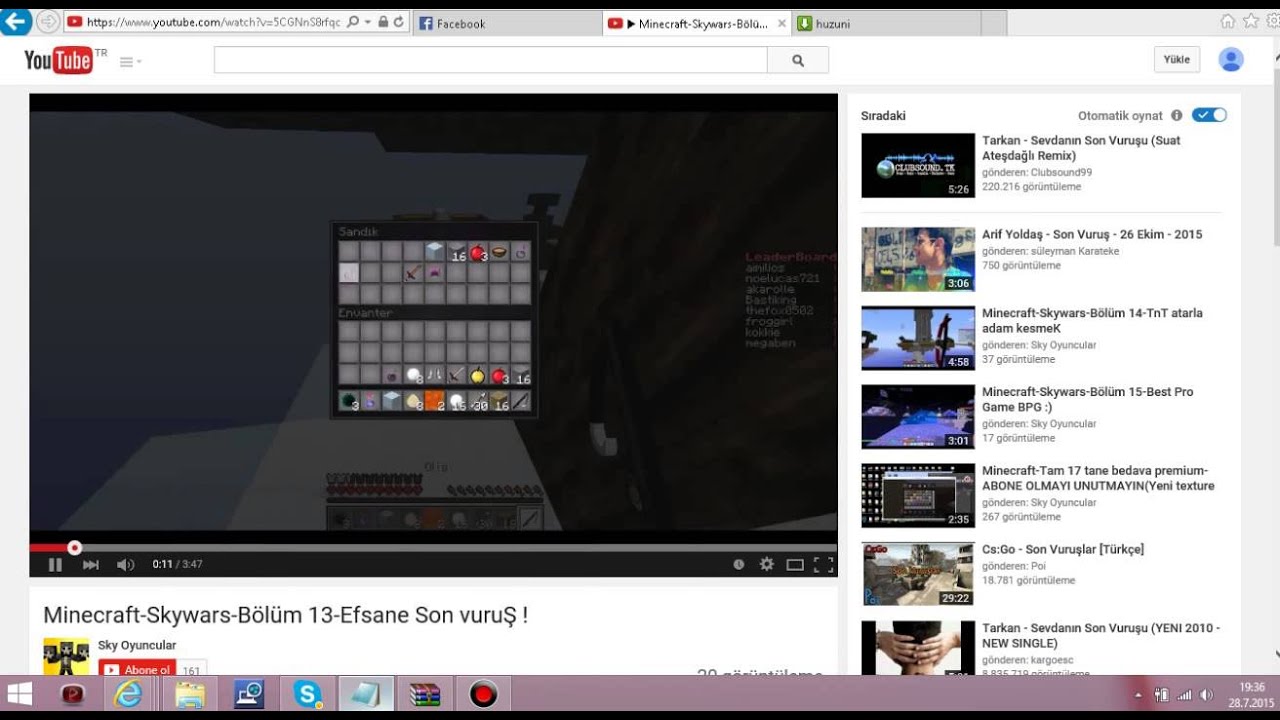
Task: Switch to the huzuni tab
Action: 886,23
